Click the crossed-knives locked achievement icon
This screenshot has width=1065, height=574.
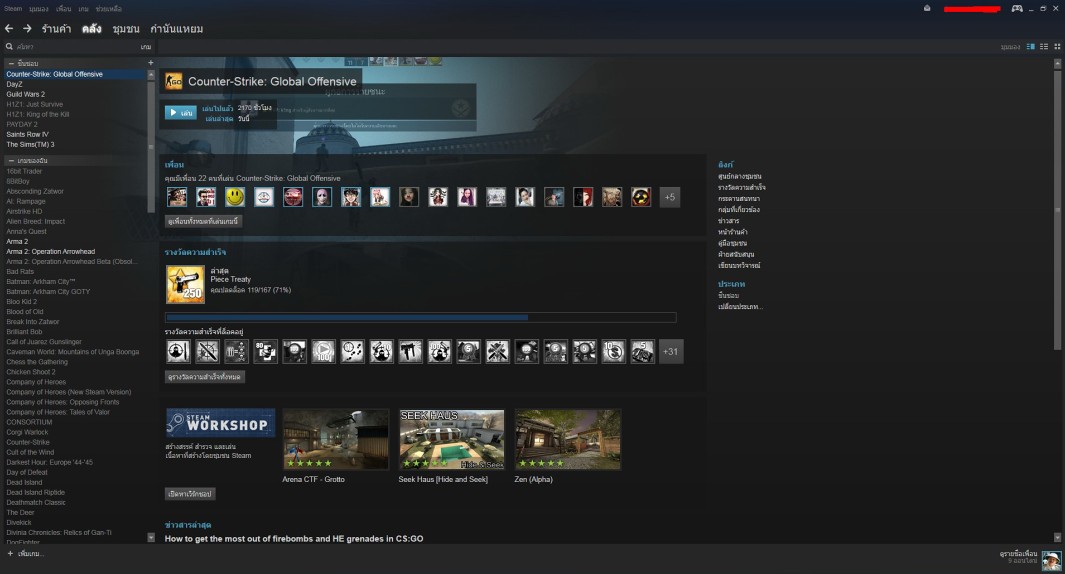click(497, 351)
